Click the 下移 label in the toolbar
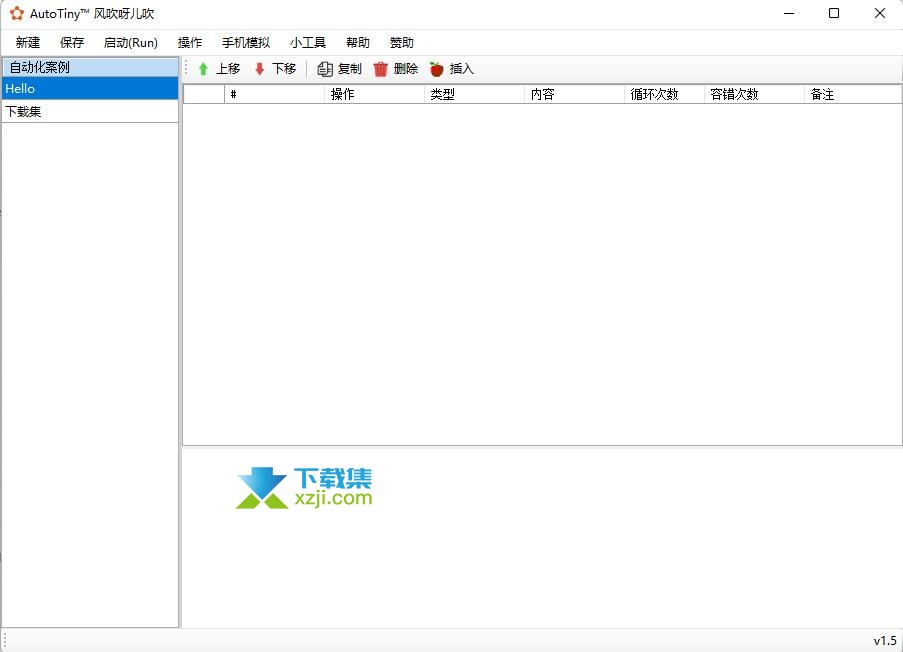Screen dimensions: 903x652 284,69
